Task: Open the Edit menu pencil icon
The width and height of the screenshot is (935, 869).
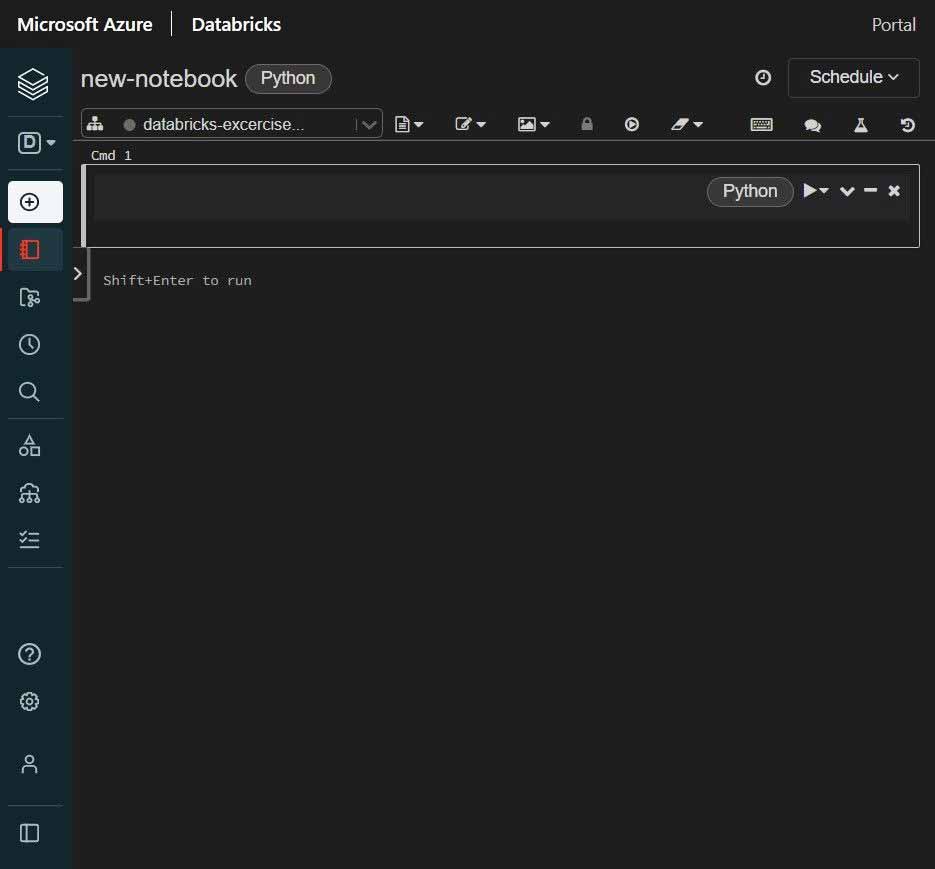Action: coord(470,124)
